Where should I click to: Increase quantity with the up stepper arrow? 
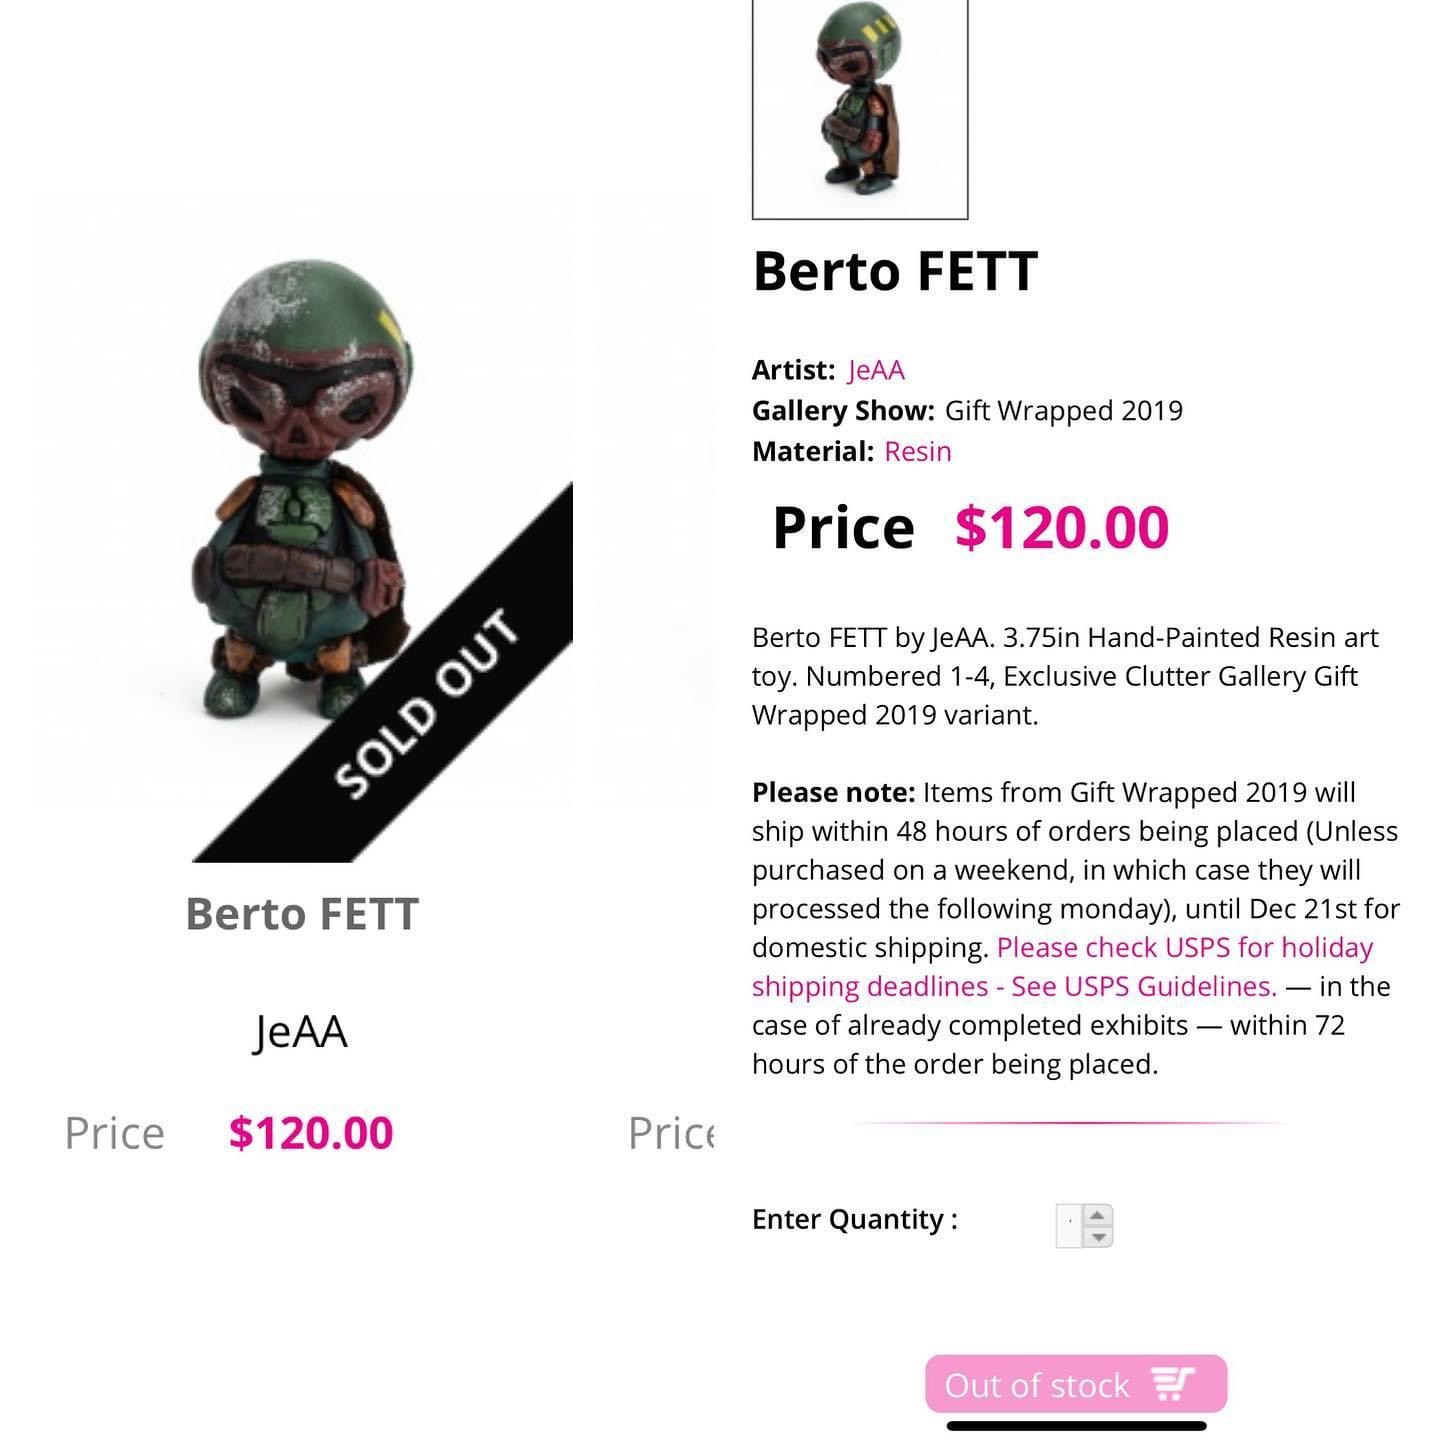point(1098,1215)
